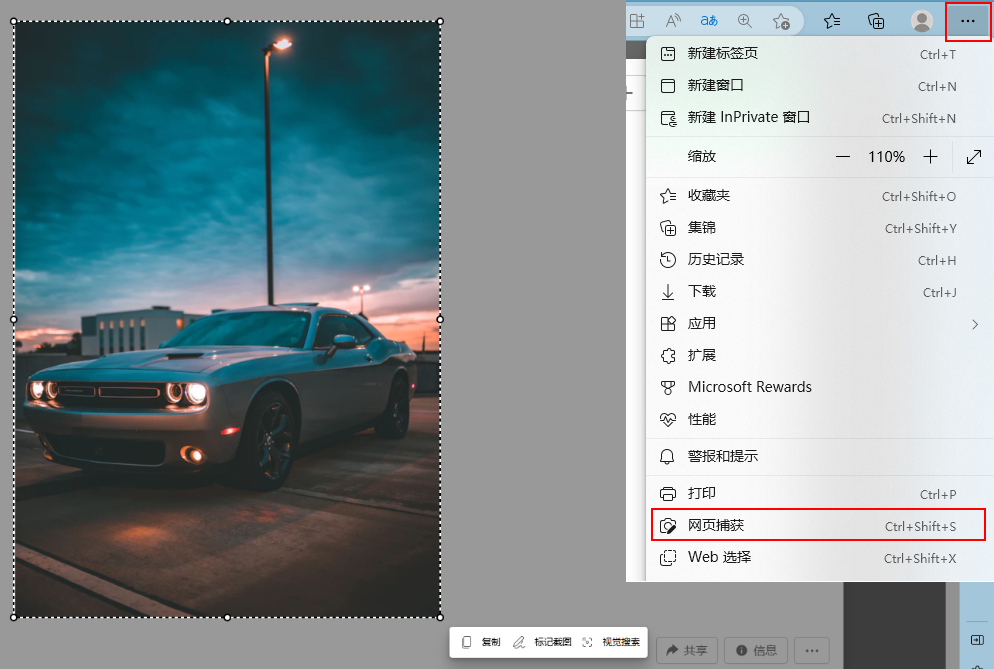Open the Edge settings and more menu
Screen dimensions: 994x669
pyautogui.click(x=967, y=21)
